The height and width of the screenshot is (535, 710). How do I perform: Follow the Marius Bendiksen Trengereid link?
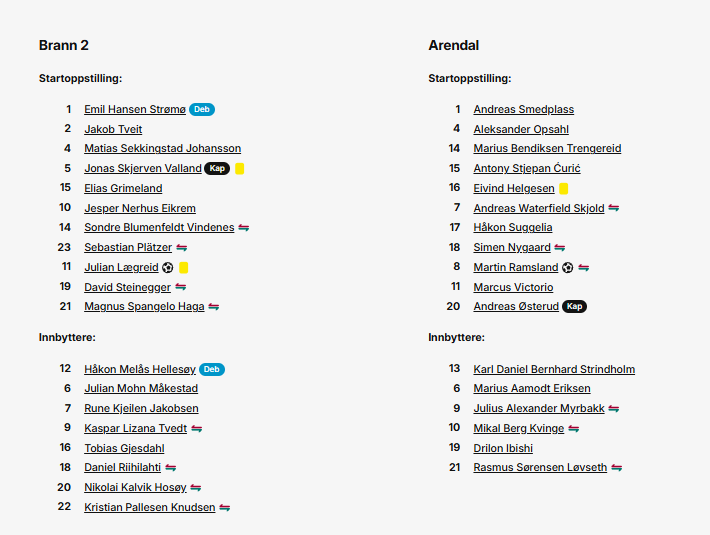pyautogui.click(x=547, y=148)
